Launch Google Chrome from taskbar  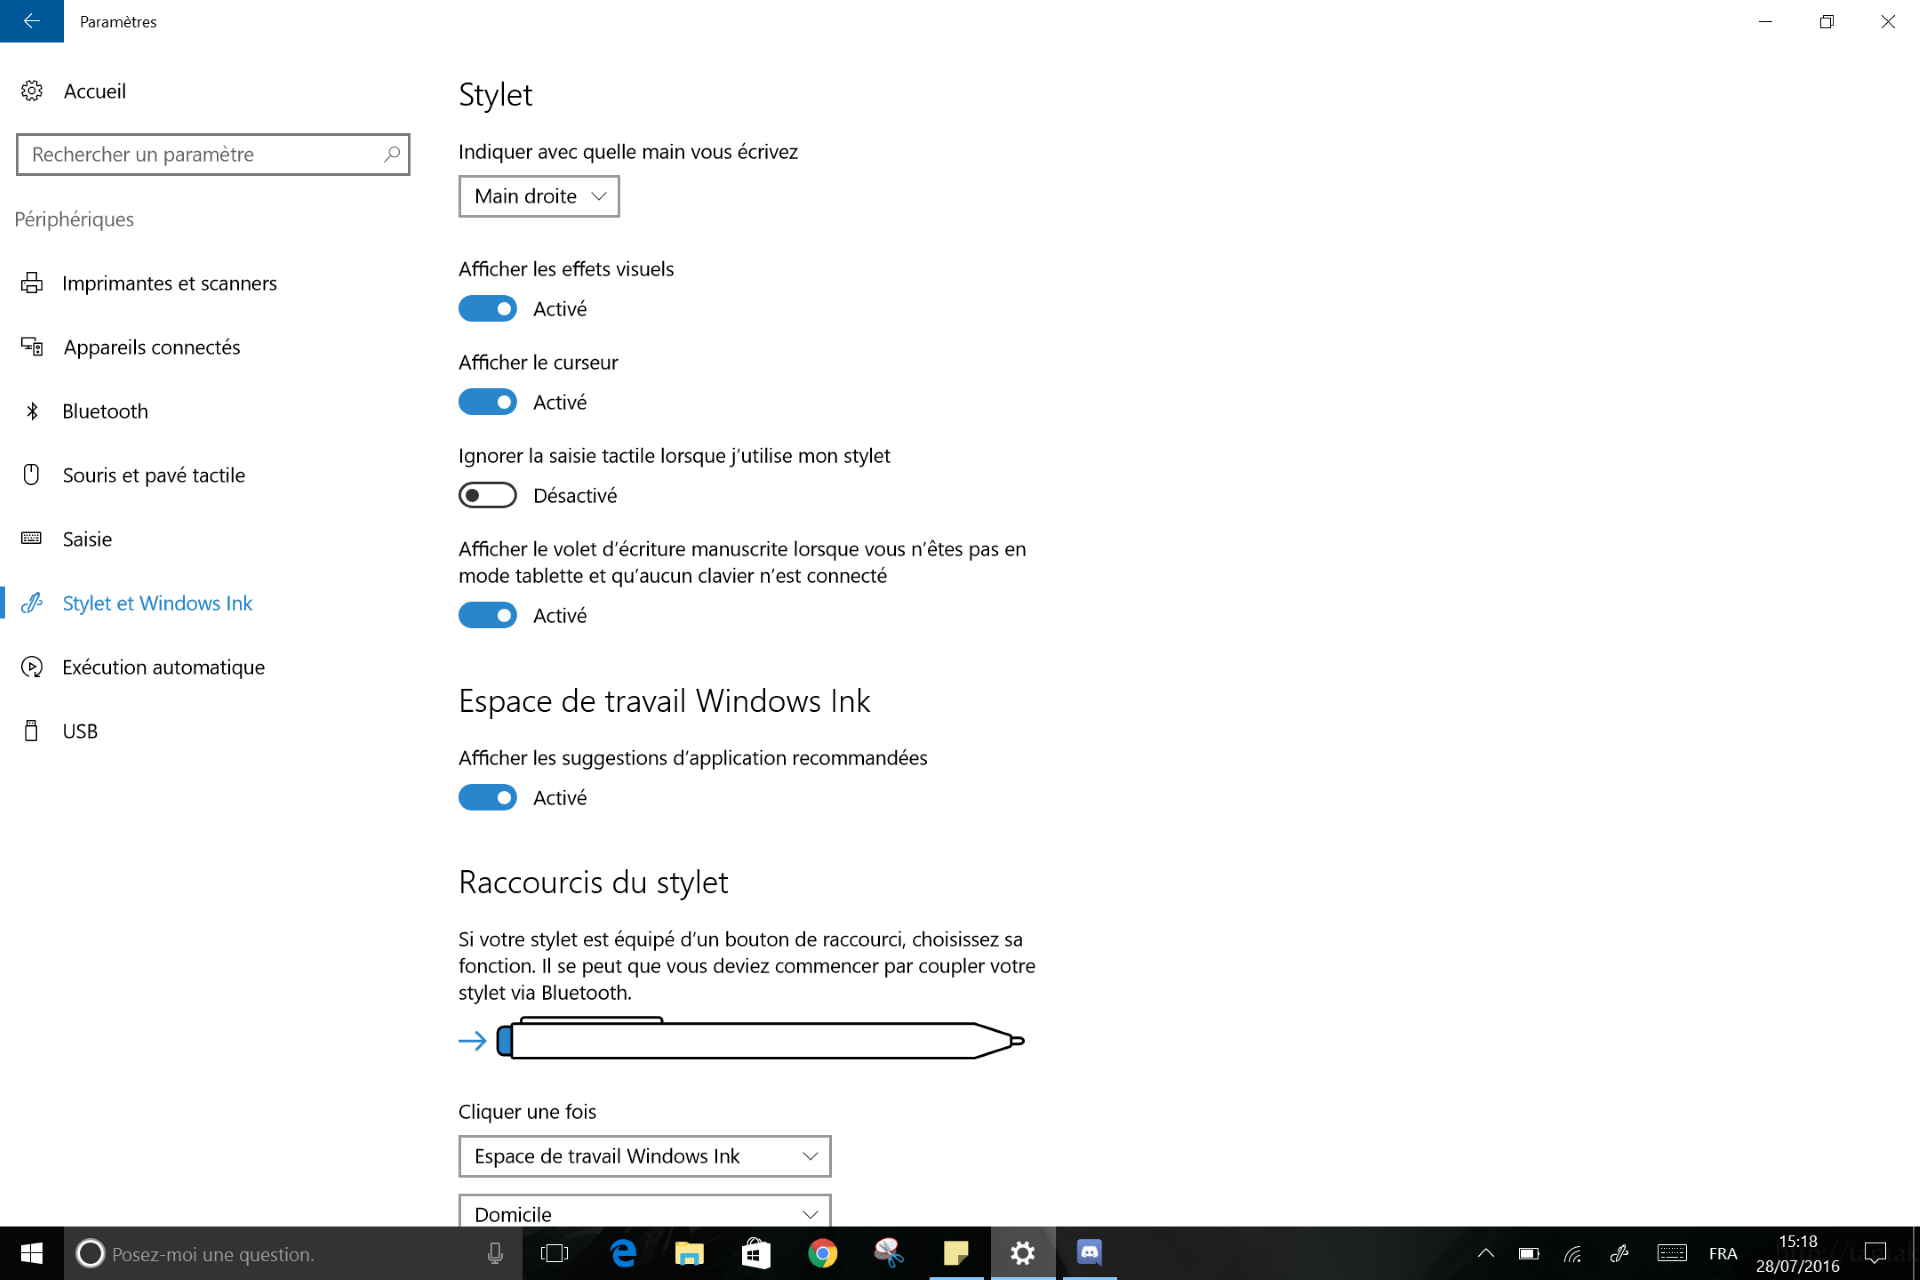pyautogui.click(x=823, y=1253)
